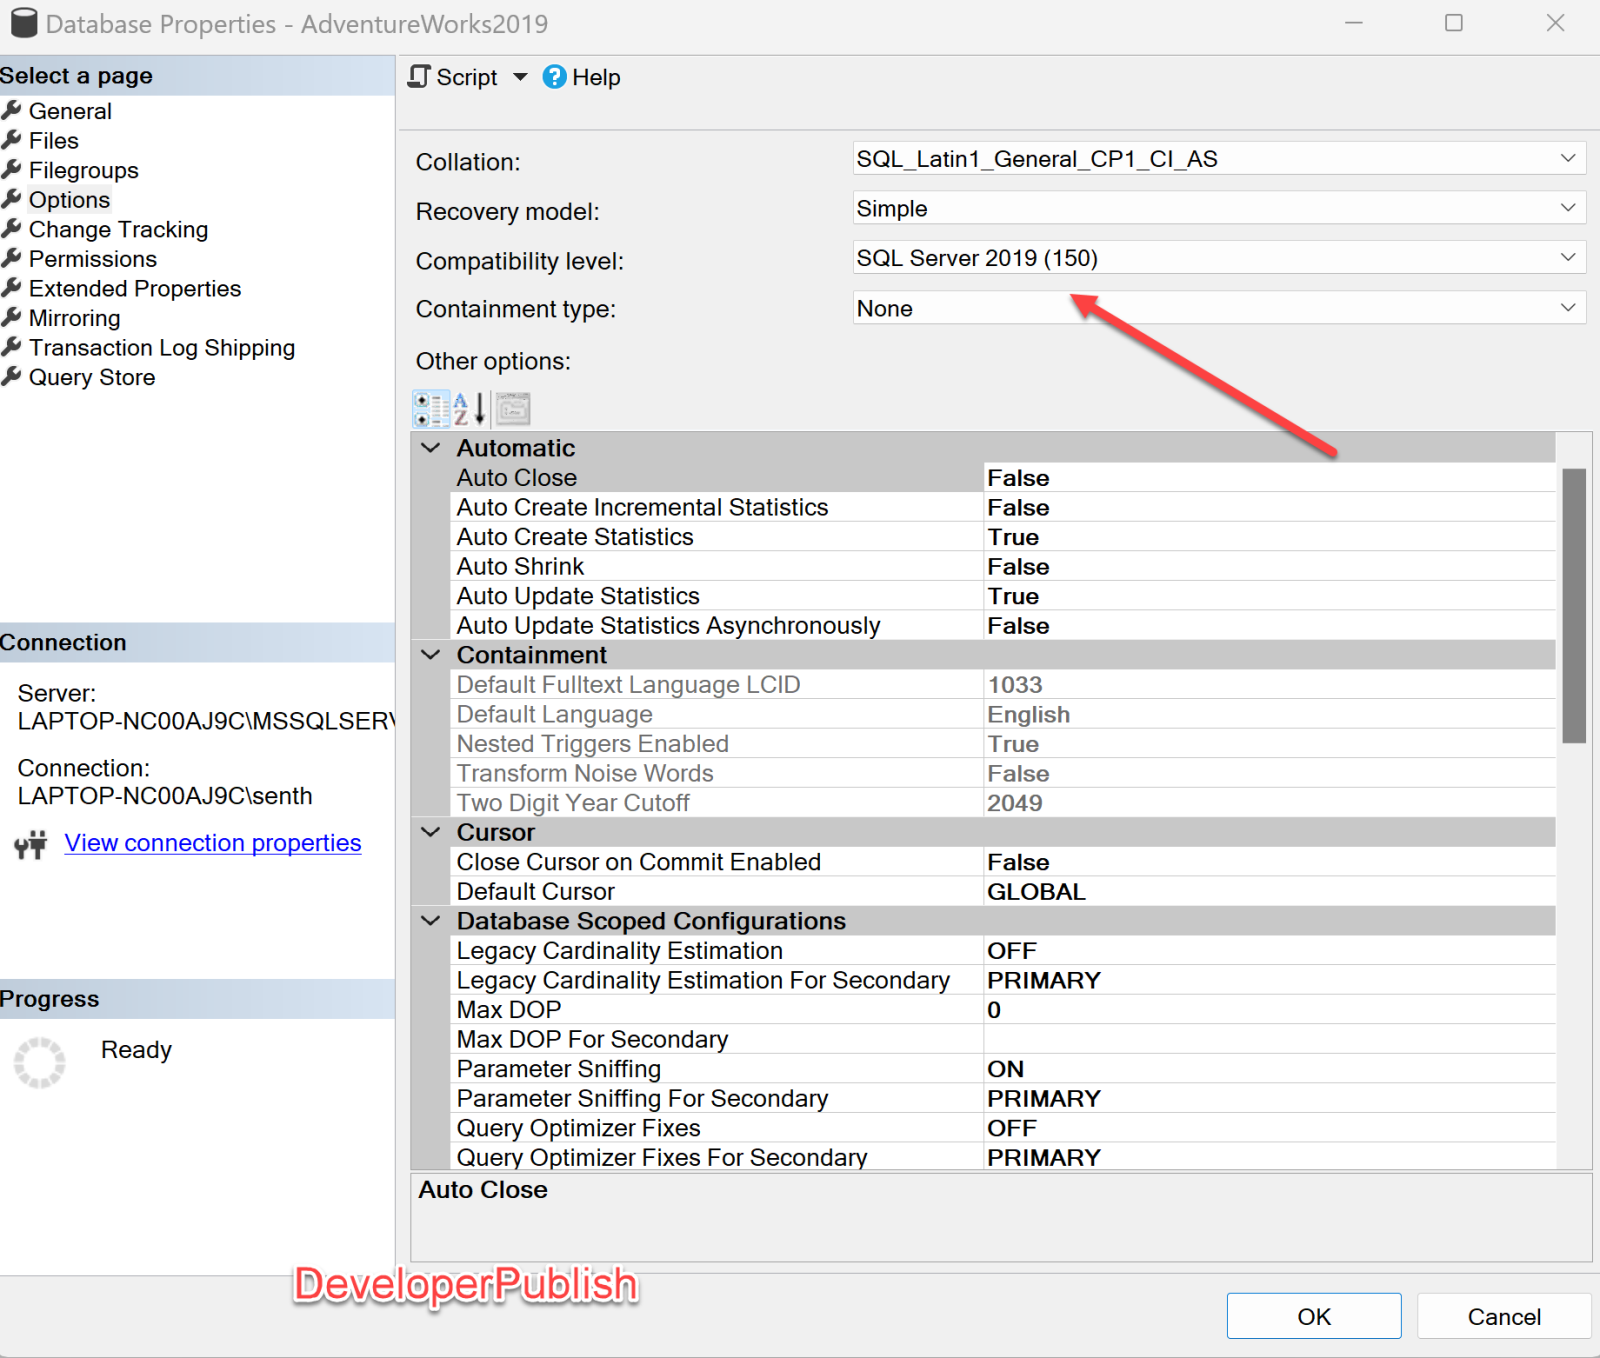Click the wrench icon next to Query Store
The width and height of the screenshot is (1600, 1358).
click(x=12, y=376)
